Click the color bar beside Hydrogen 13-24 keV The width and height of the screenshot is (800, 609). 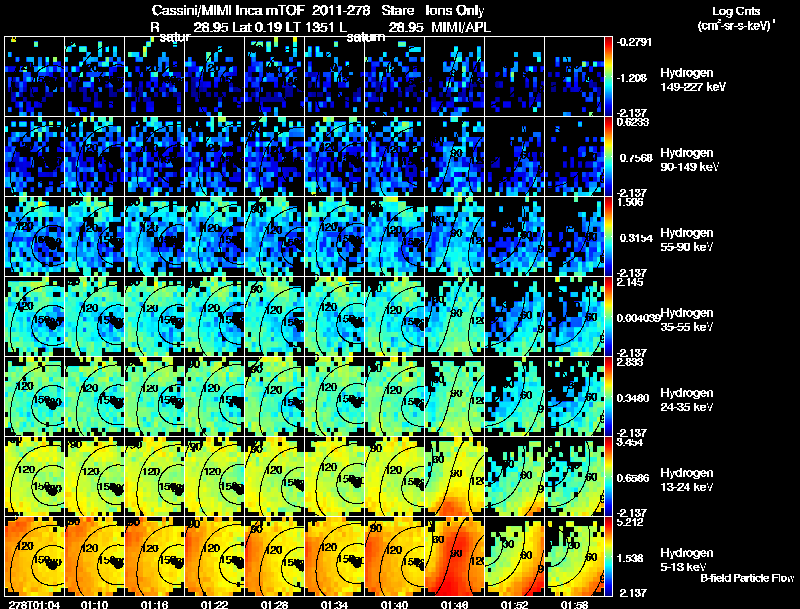(608, 477)
